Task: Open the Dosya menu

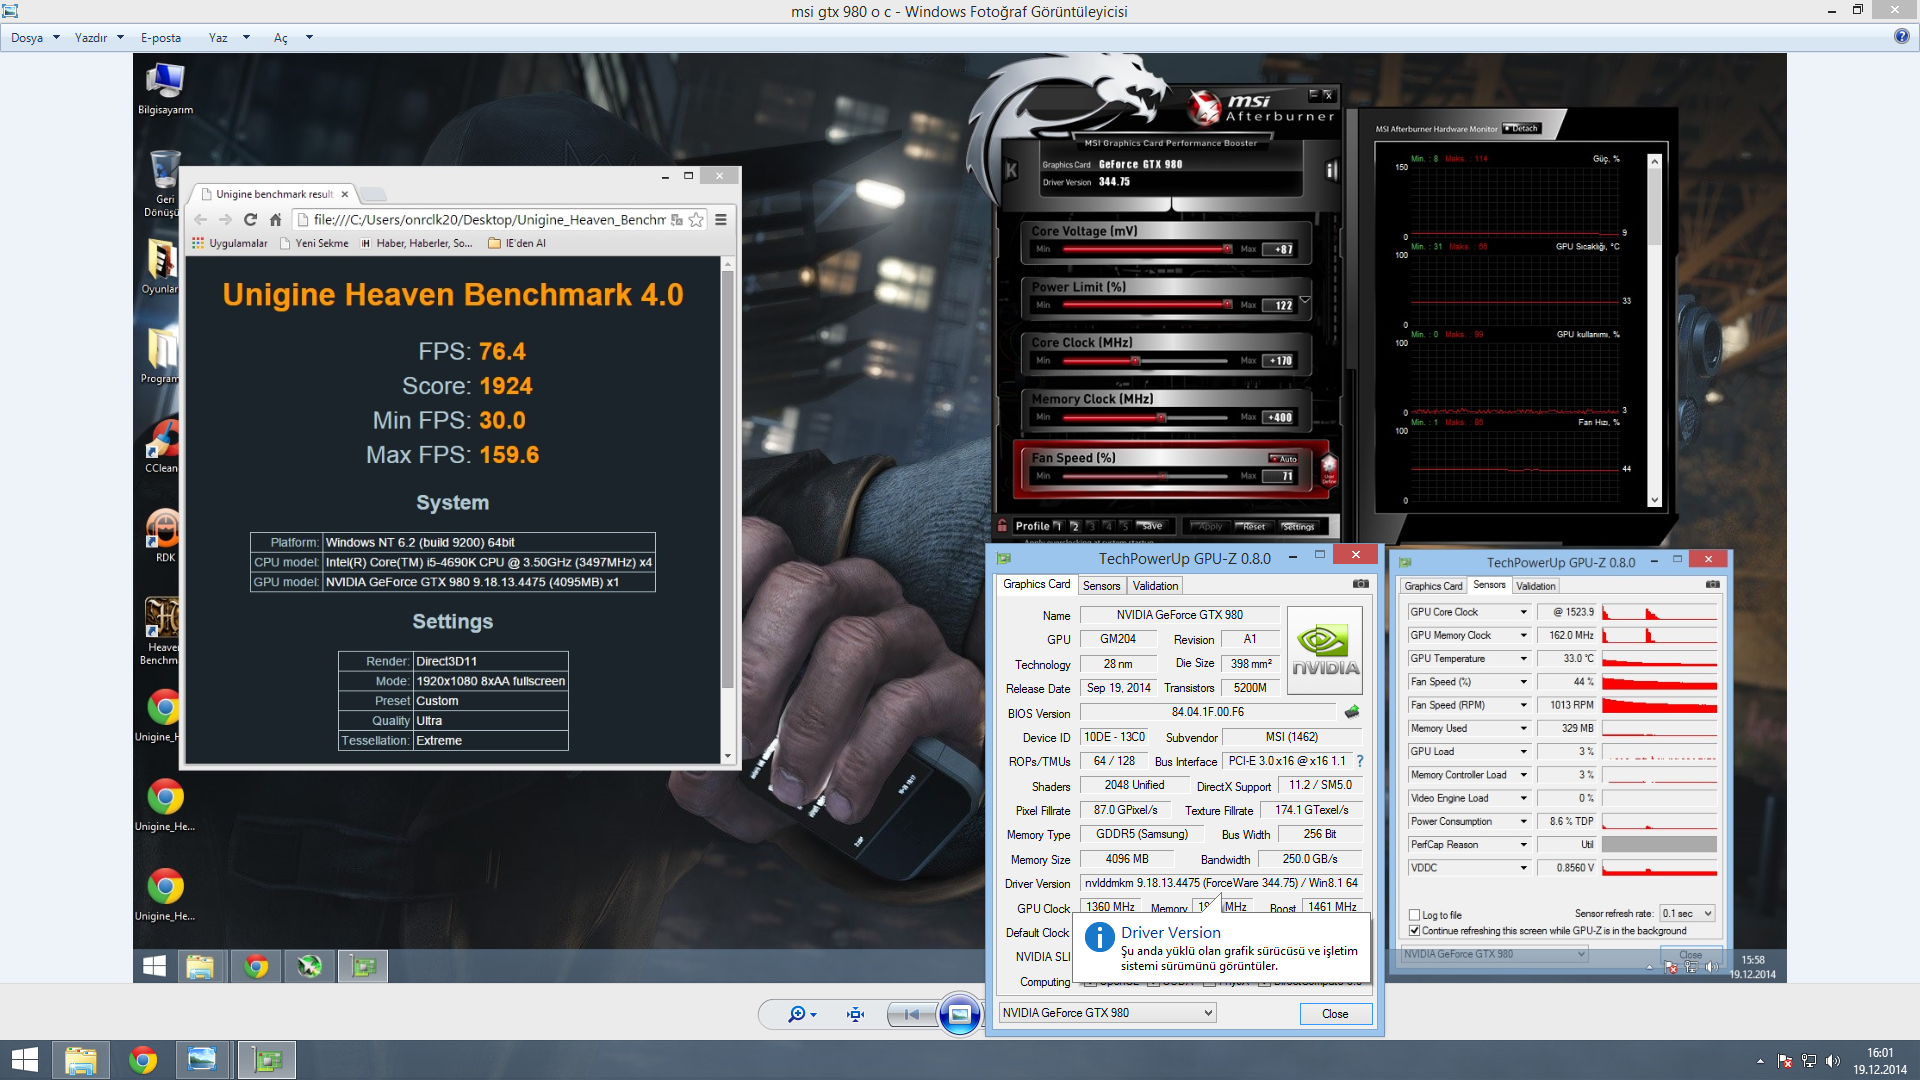Action: (x=35, y=38)
